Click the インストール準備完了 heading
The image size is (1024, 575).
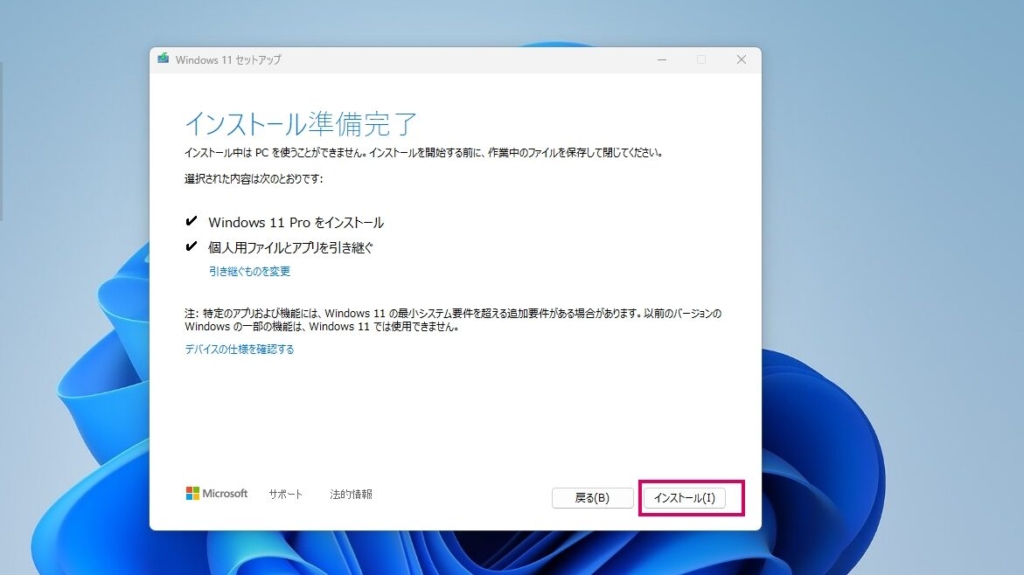point(300,123)
